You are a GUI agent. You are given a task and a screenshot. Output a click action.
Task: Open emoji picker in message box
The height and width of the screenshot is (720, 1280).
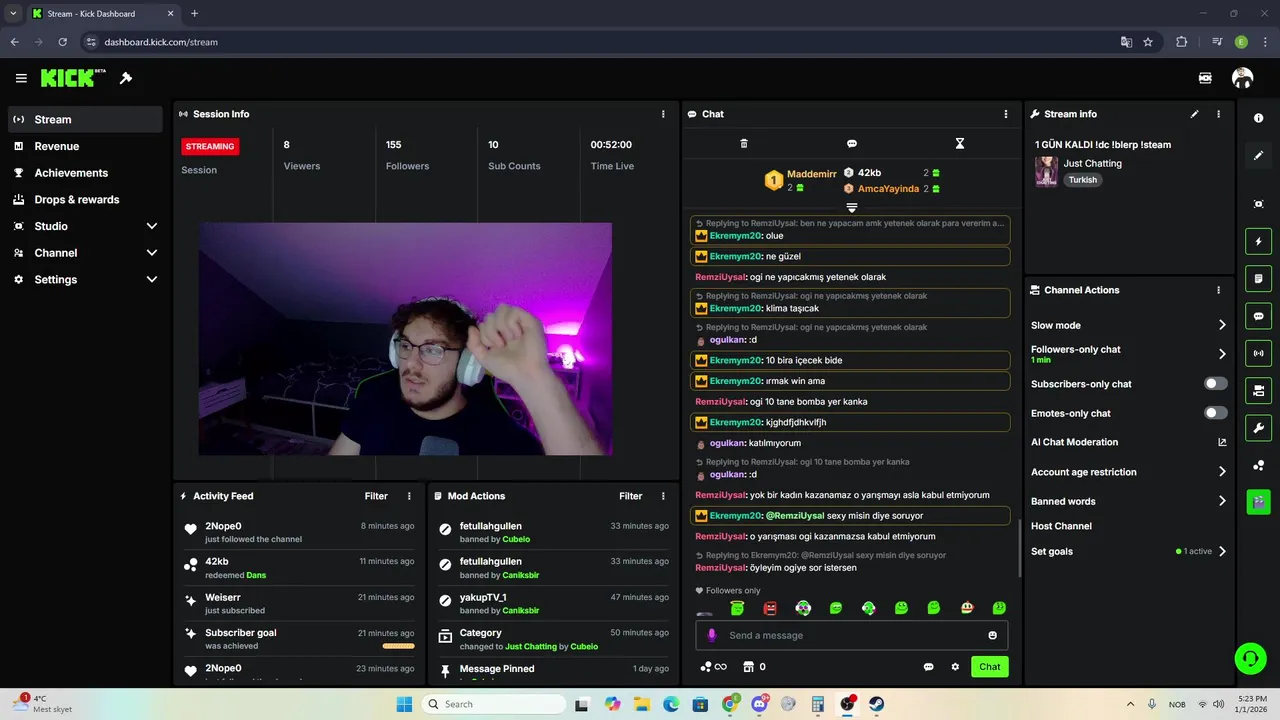pyautogui.click(x=992, y=635)
